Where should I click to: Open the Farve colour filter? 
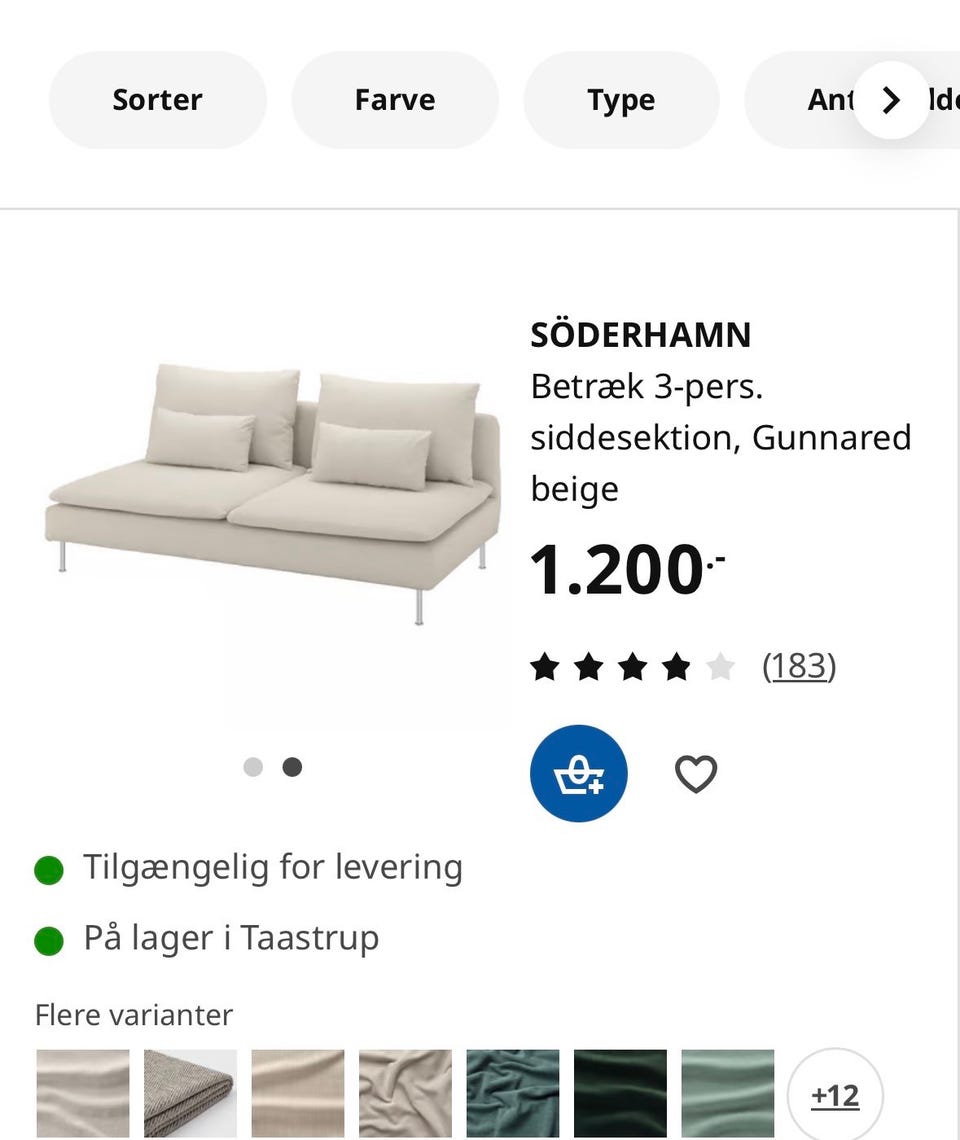pos(395,100)
